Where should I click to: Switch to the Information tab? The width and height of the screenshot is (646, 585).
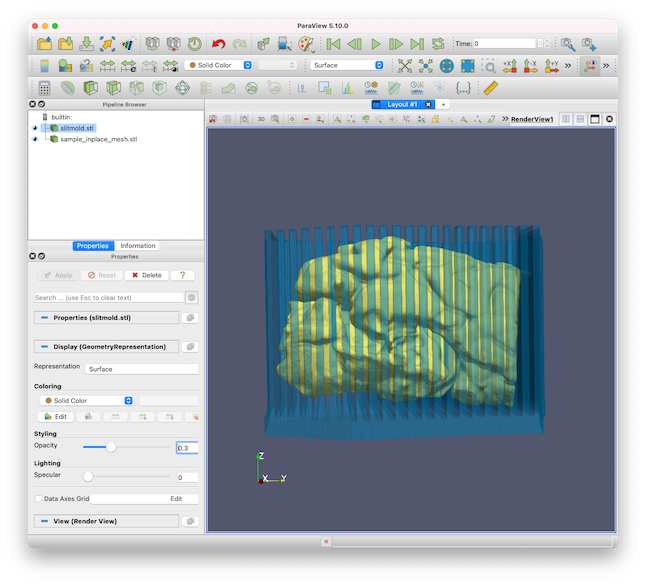[138, 246]
